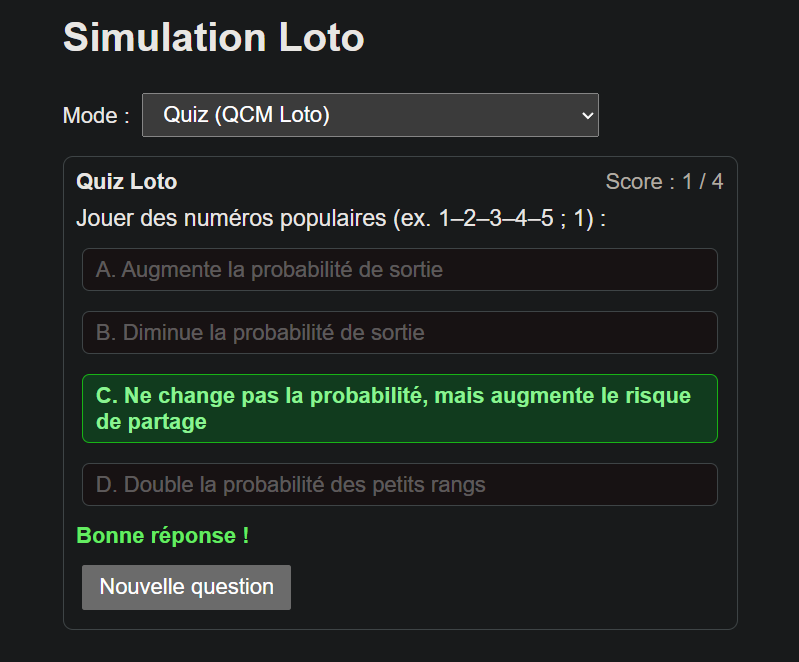Click the "Score : 1 / 4" indicator
Screen dimensions: 799x662
click(x=664, y=182)
